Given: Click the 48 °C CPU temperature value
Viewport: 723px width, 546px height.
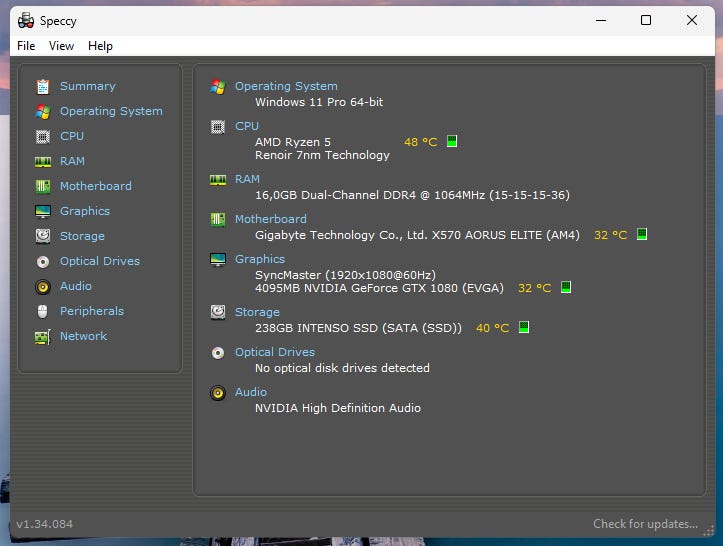Looking at the screenshot, I should coord(421,142).
